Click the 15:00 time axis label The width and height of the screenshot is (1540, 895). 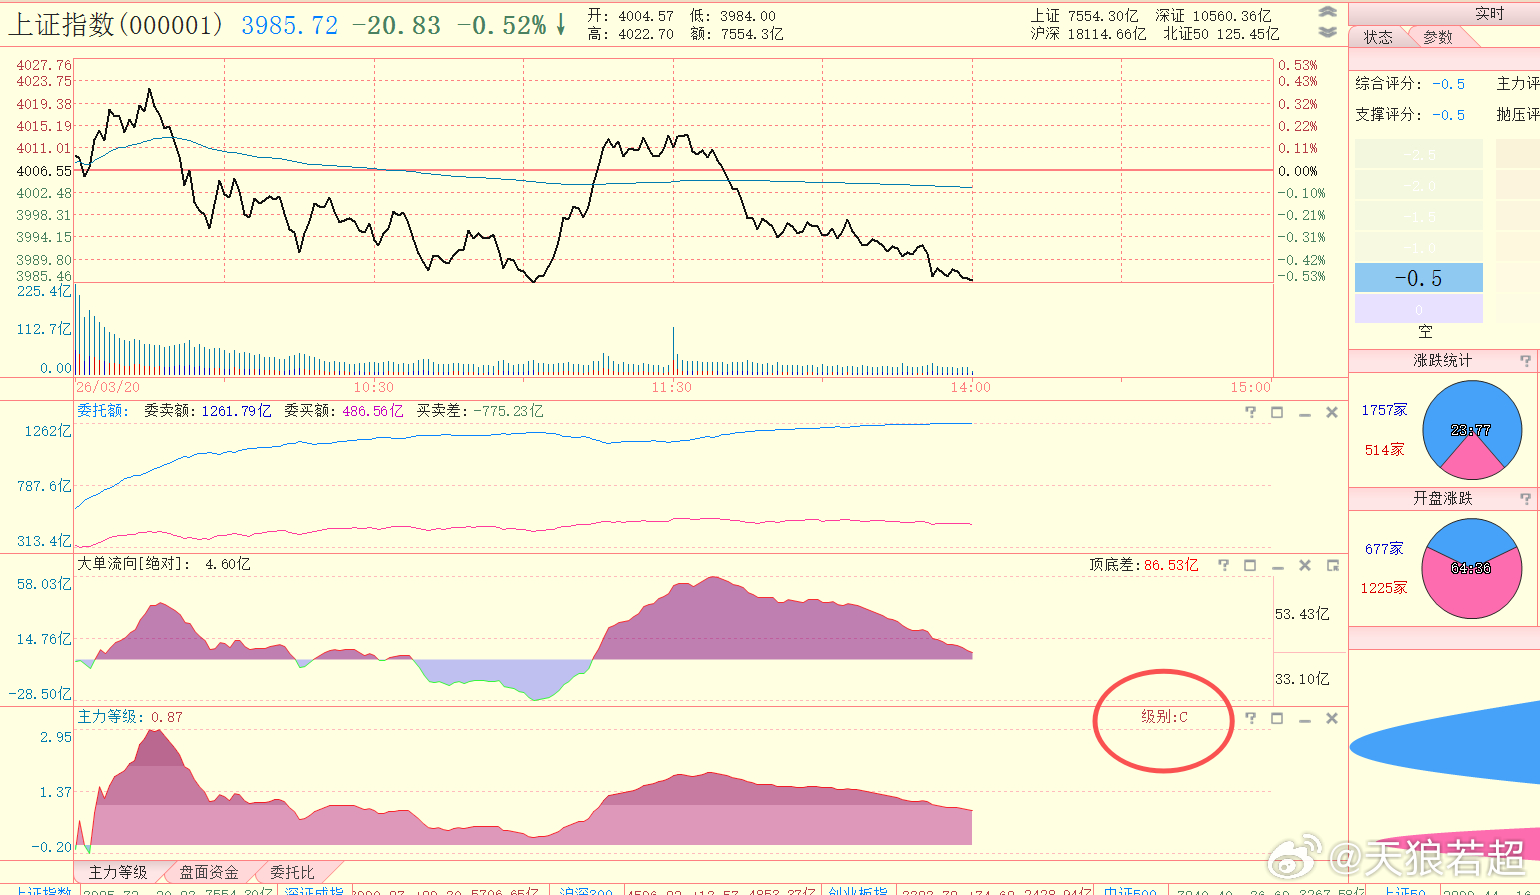pos(1250,387)
